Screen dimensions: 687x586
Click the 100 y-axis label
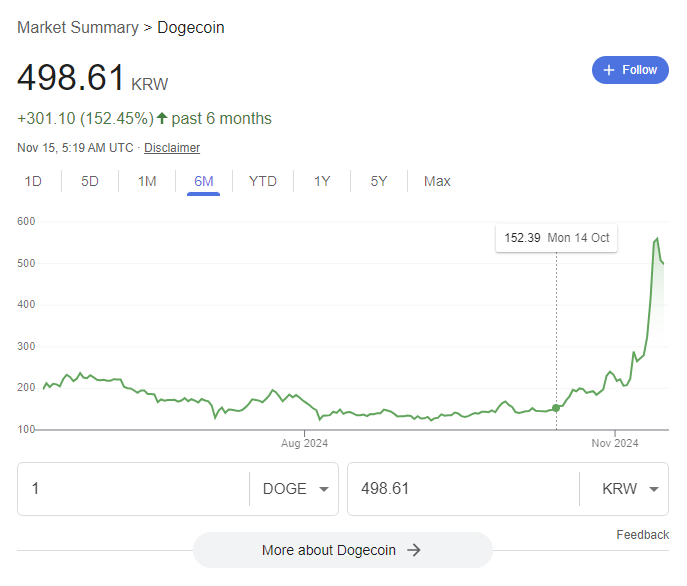(x=26, y=429)
